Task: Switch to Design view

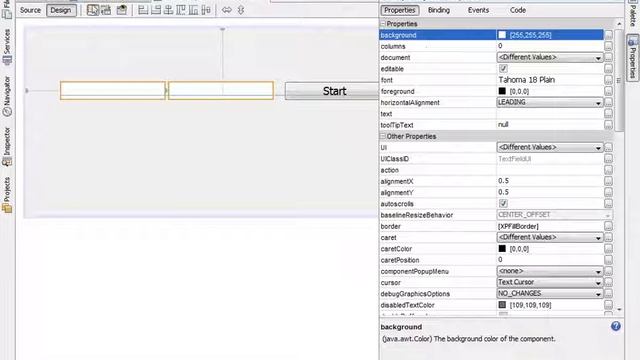Action: (x=61, y=10)
